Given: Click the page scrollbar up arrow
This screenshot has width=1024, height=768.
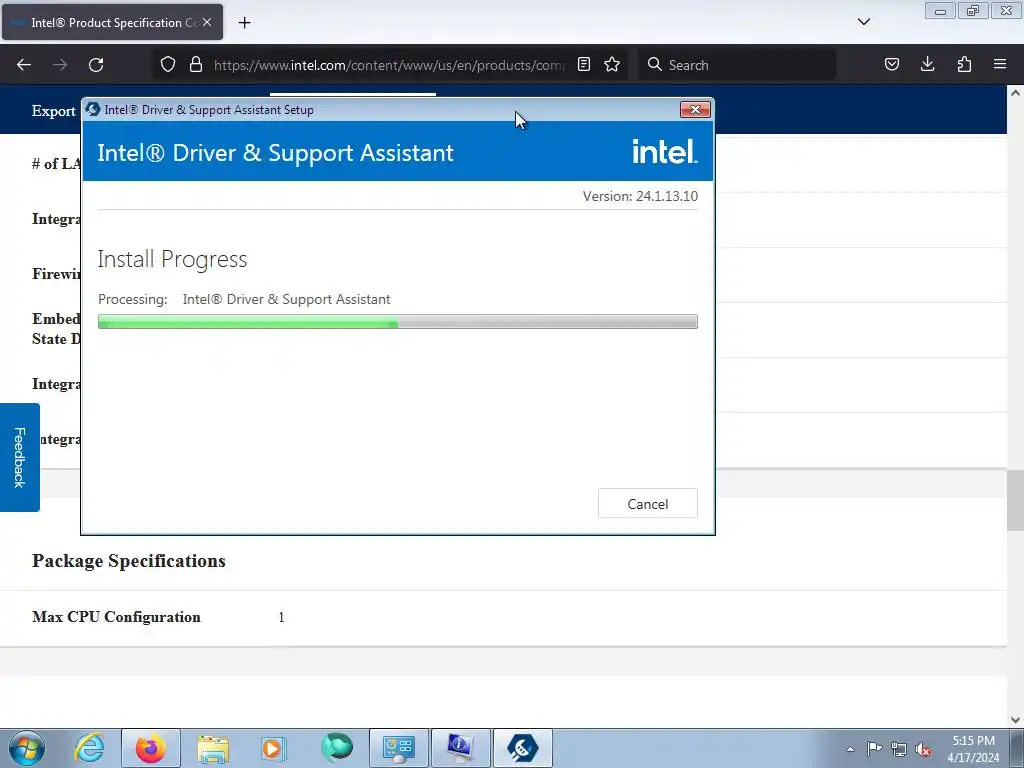Looking at the screenshot, I should [x=1015, y=93].
